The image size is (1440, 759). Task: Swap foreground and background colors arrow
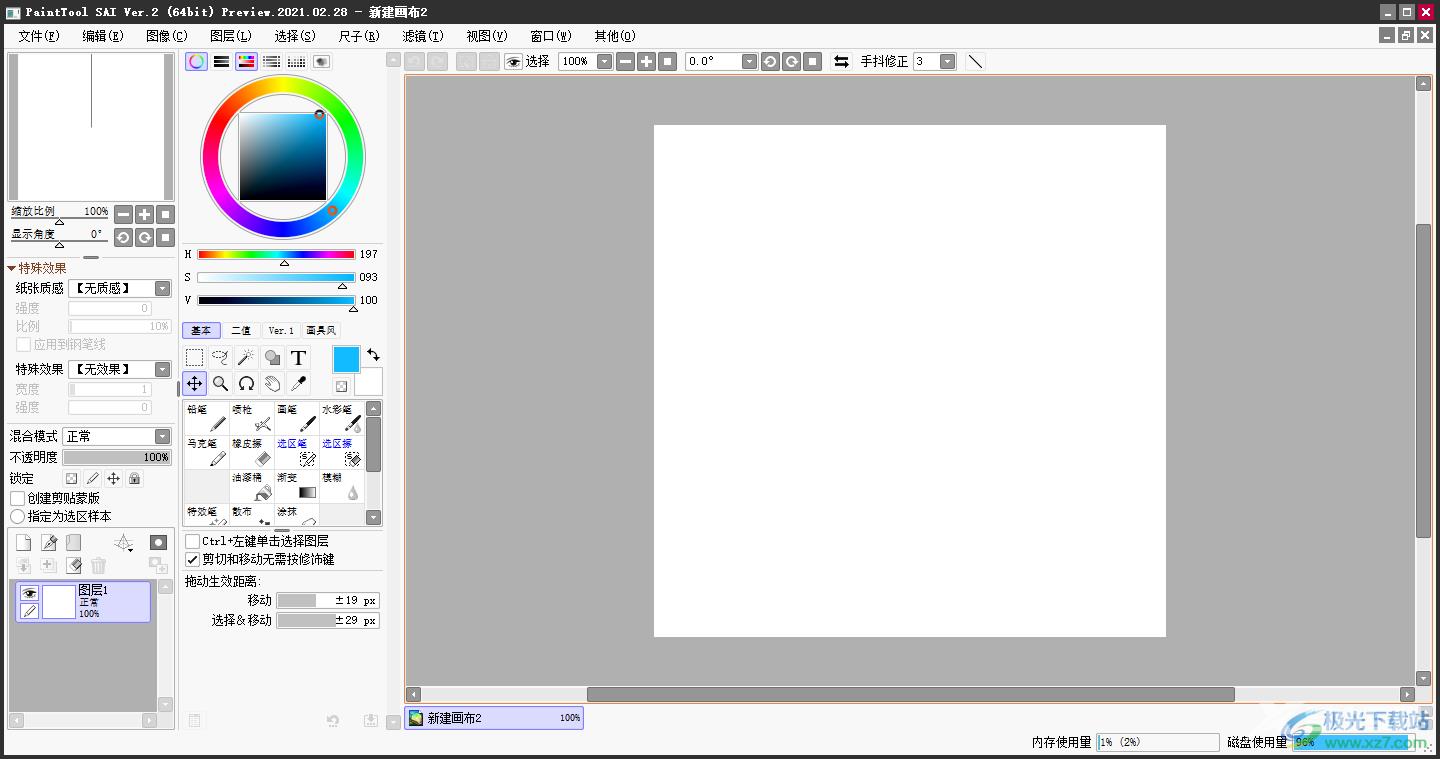(373, 355)
